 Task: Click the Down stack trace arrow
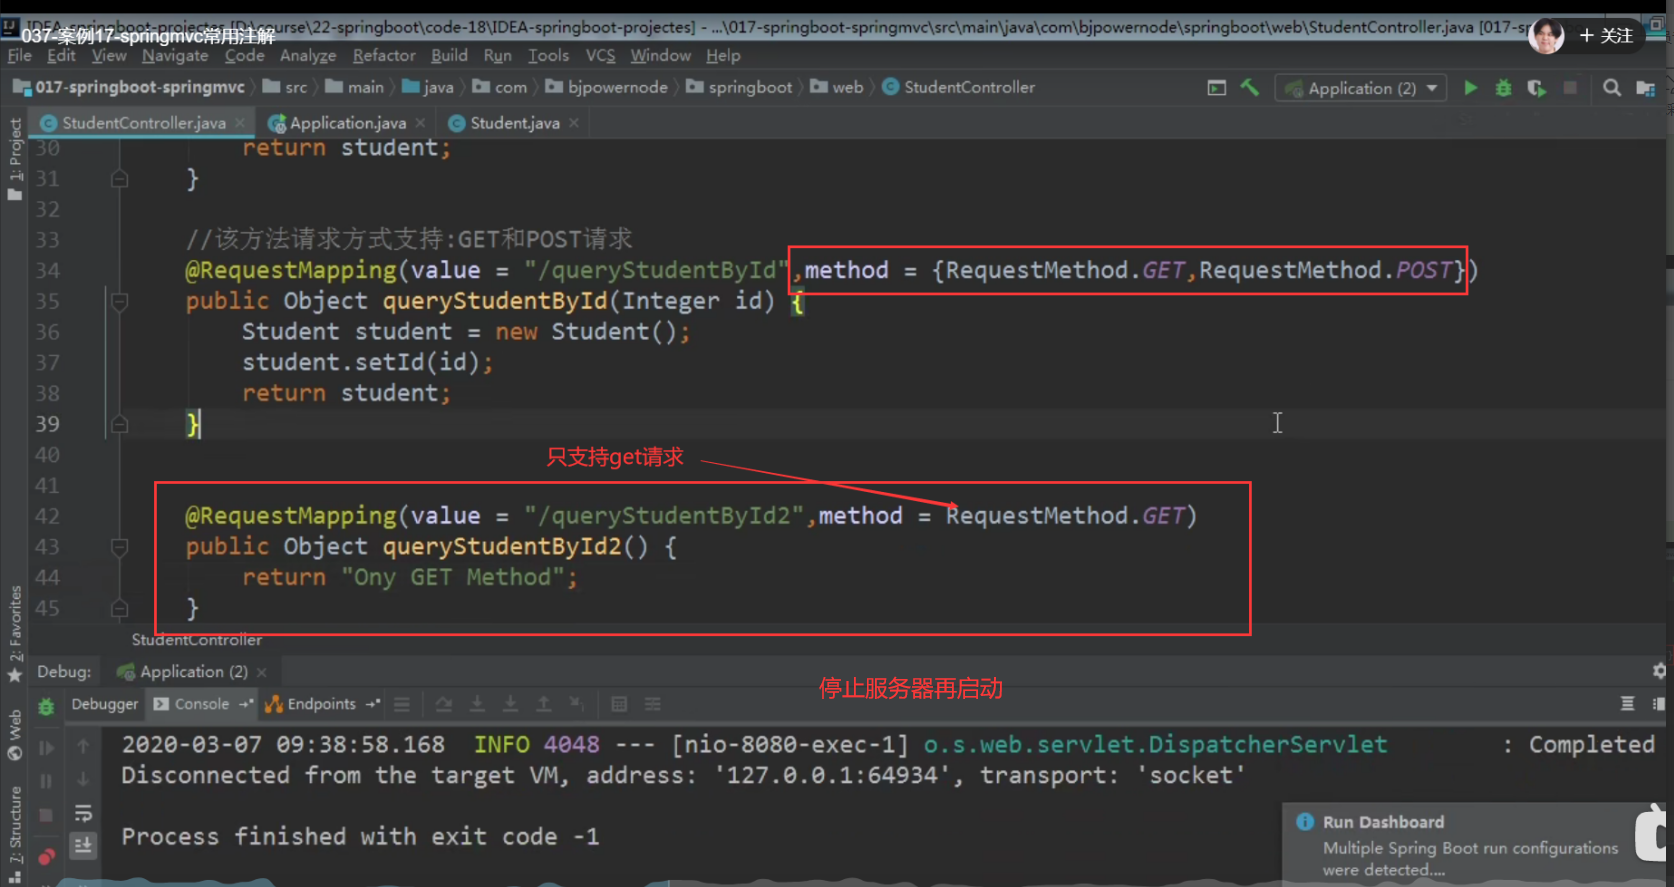click(x=83, y=779)
